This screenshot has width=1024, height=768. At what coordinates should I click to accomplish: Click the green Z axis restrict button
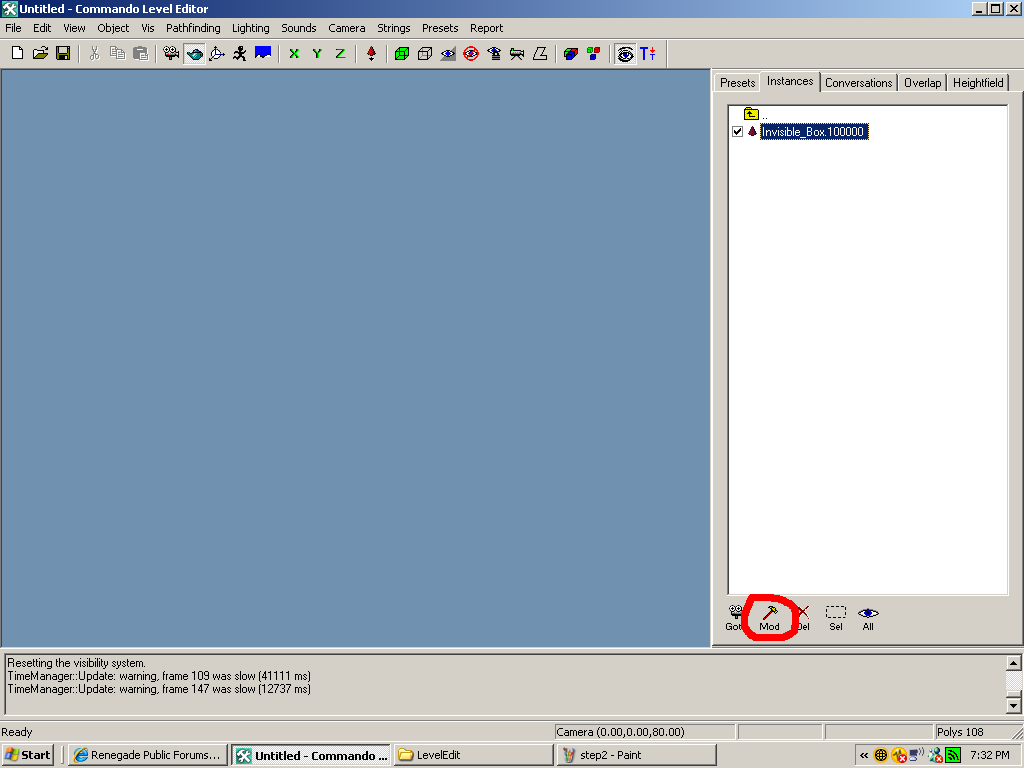(340, 53)
